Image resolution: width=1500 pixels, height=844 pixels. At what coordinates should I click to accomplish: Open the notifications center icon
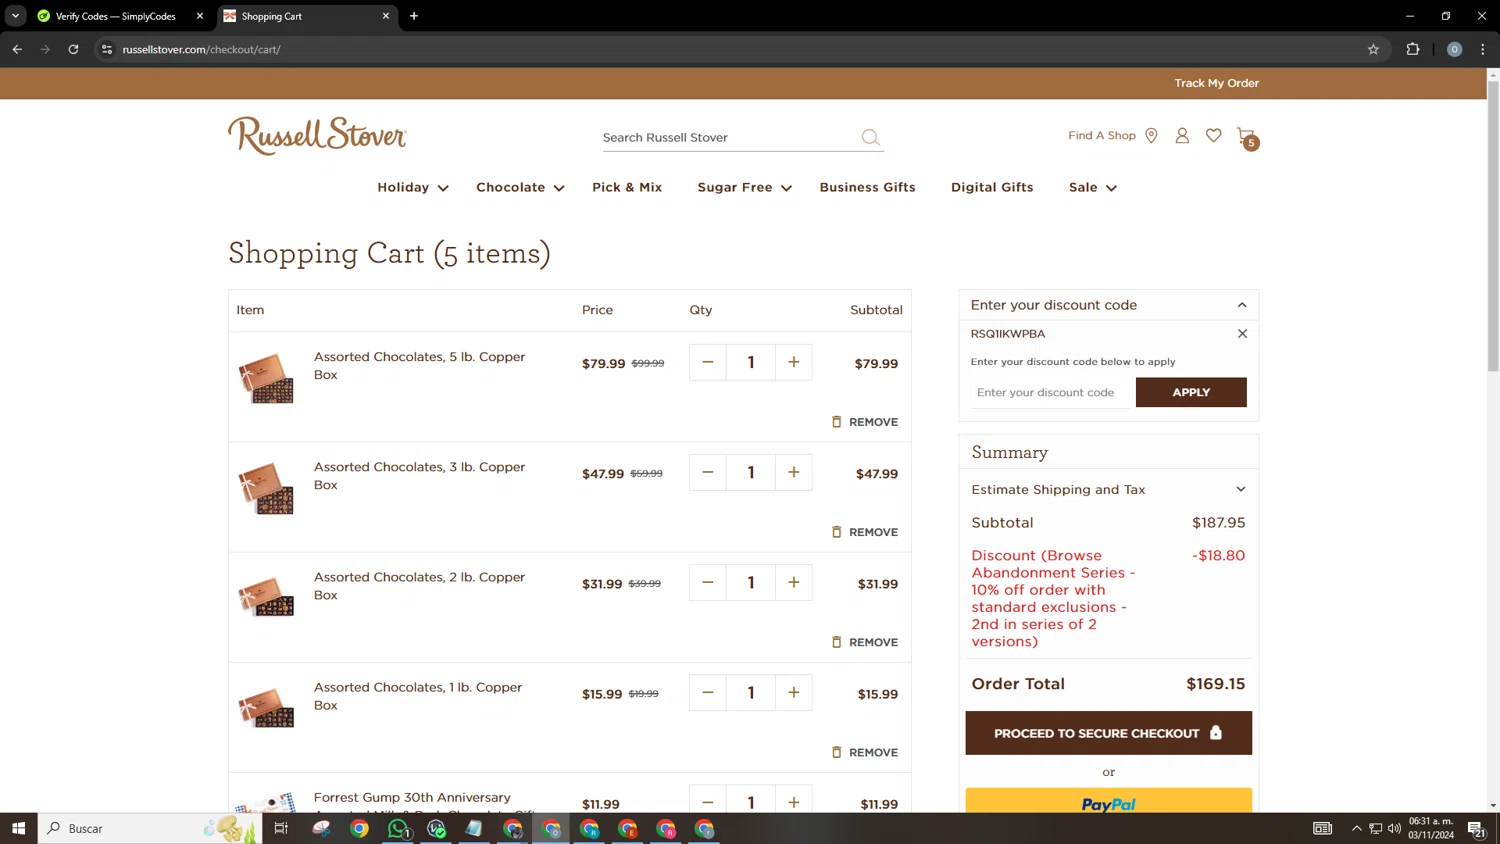(x=1476, y=828)
